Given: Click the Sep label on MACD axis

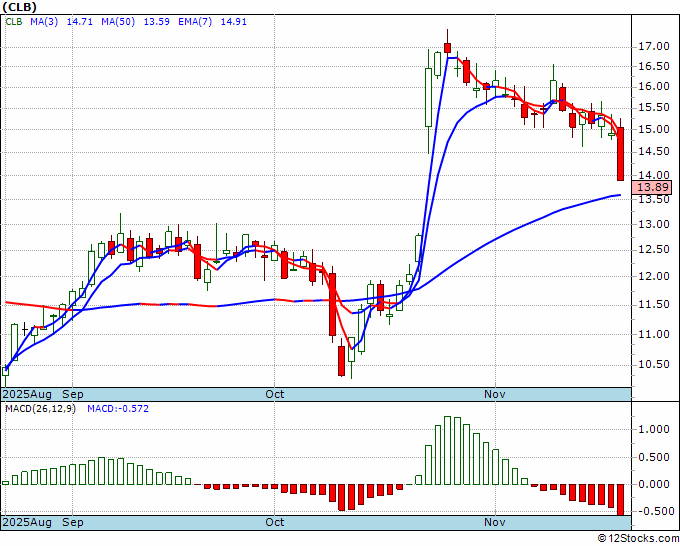Looking at the screenshot, I should 73,522.
